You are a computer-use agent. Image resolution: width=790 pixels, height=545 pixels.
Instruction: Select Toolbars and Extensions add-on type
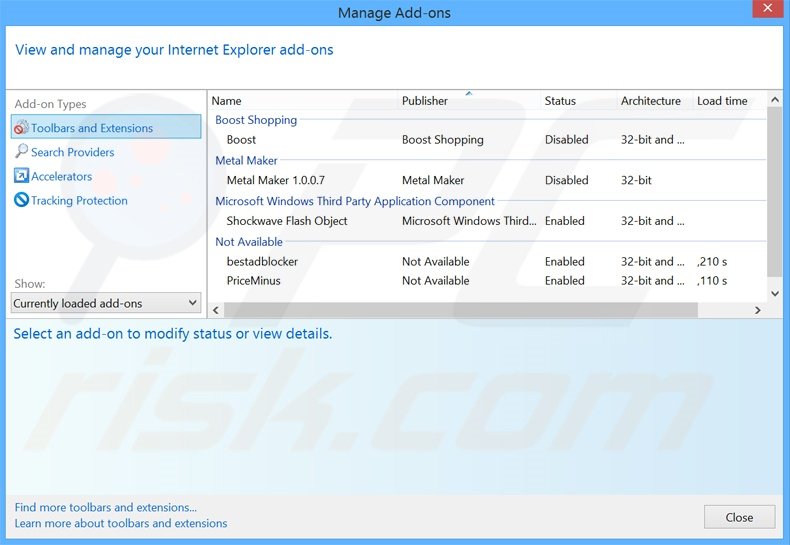point(106,127)
